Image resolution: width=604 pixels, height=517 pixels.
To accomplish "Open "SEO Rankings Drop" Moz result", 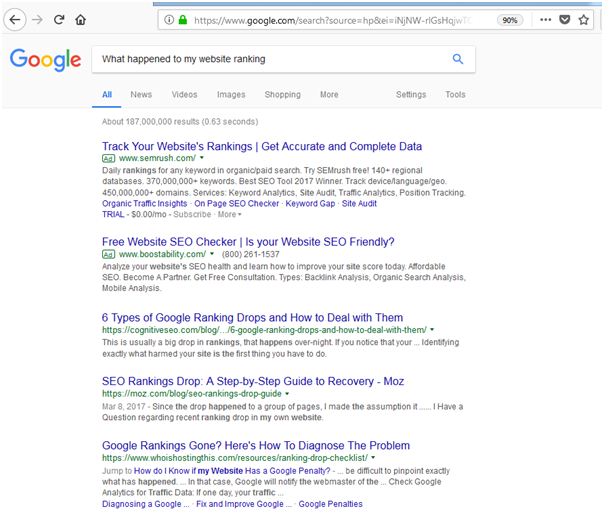I will pos(253,381).
